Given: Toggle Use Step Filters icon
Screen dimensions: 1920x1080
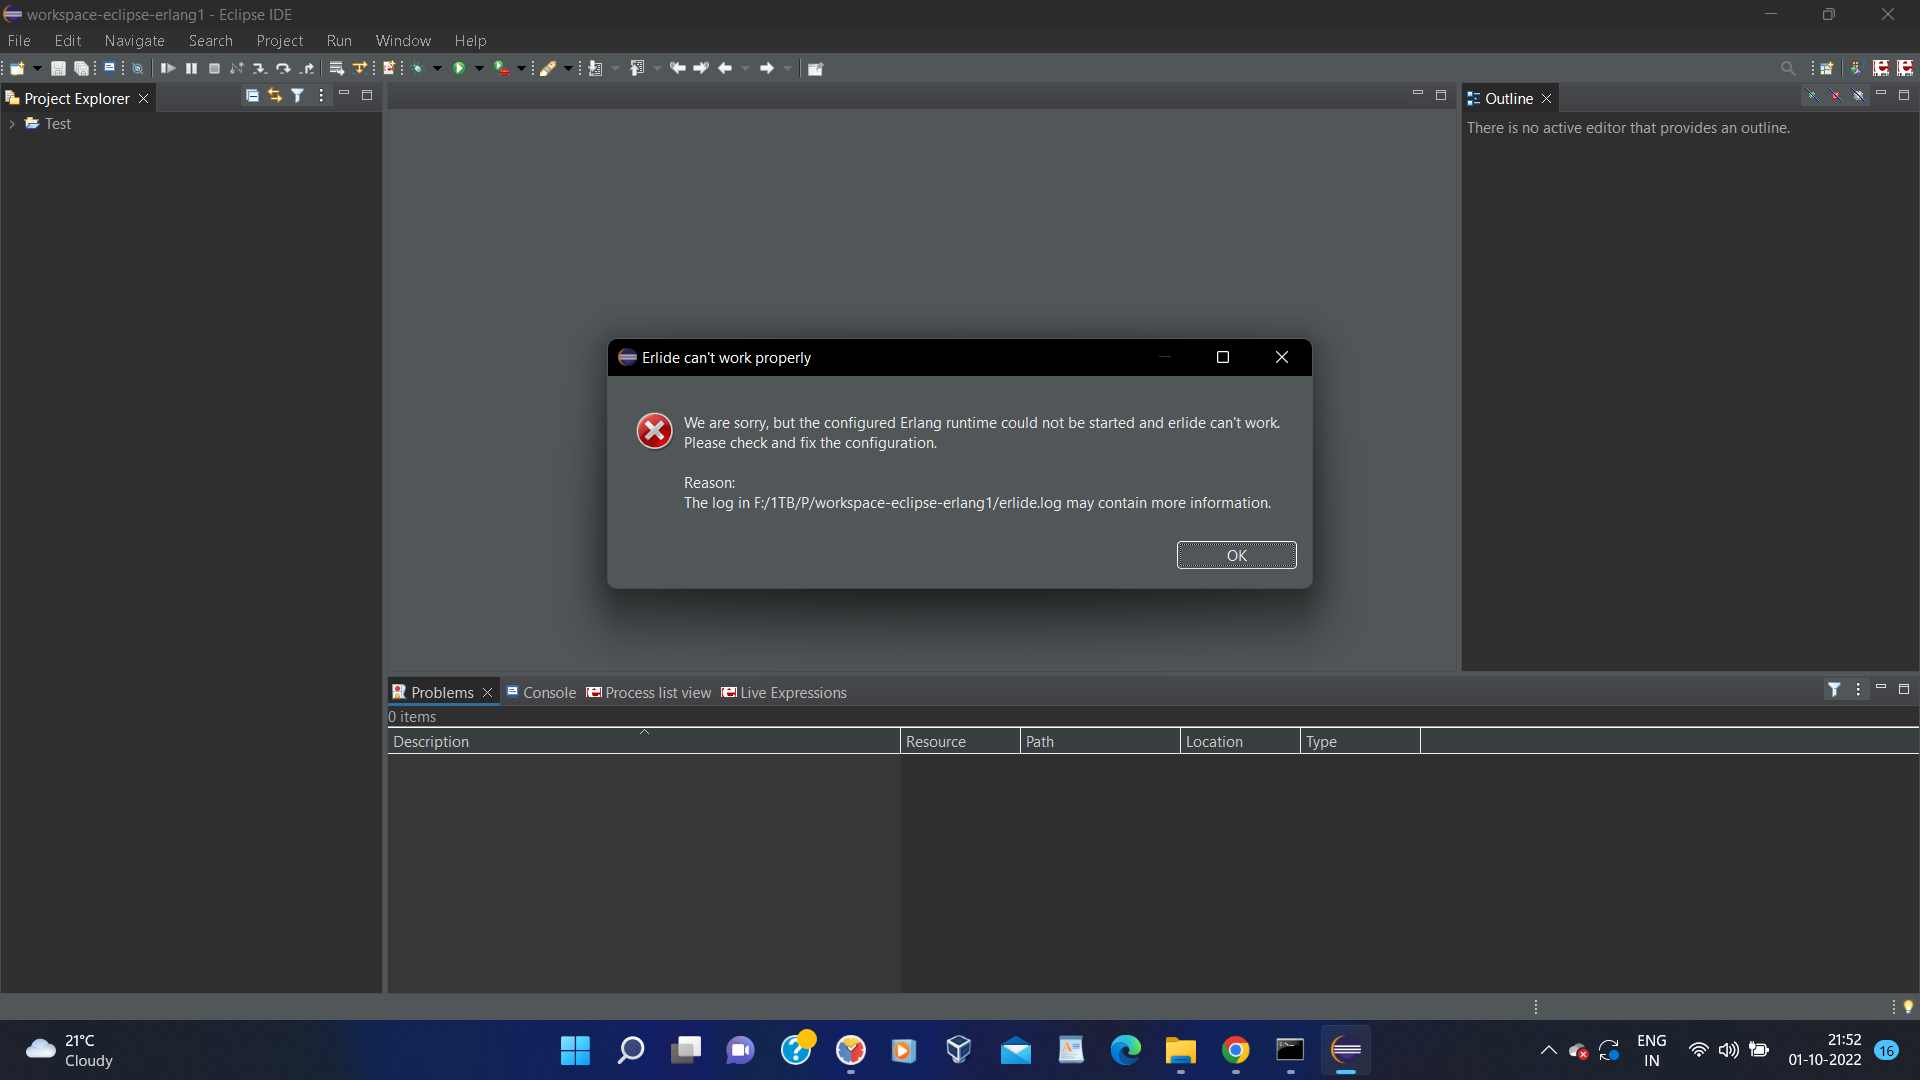Looking at the screenshot, I should click(x=360, y=68).
